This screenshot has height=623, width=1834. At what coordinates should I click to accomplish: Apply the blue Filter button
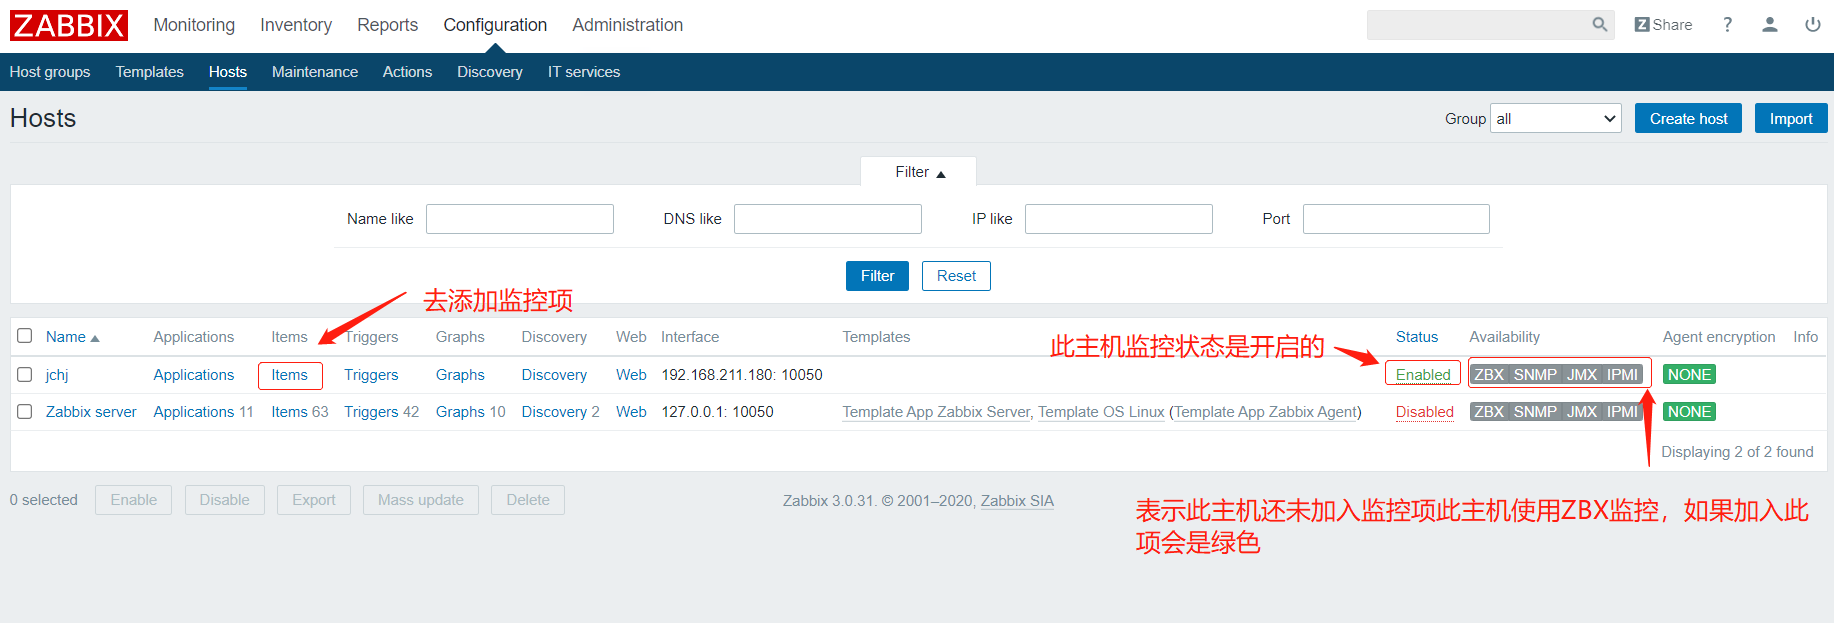(877, 276)
